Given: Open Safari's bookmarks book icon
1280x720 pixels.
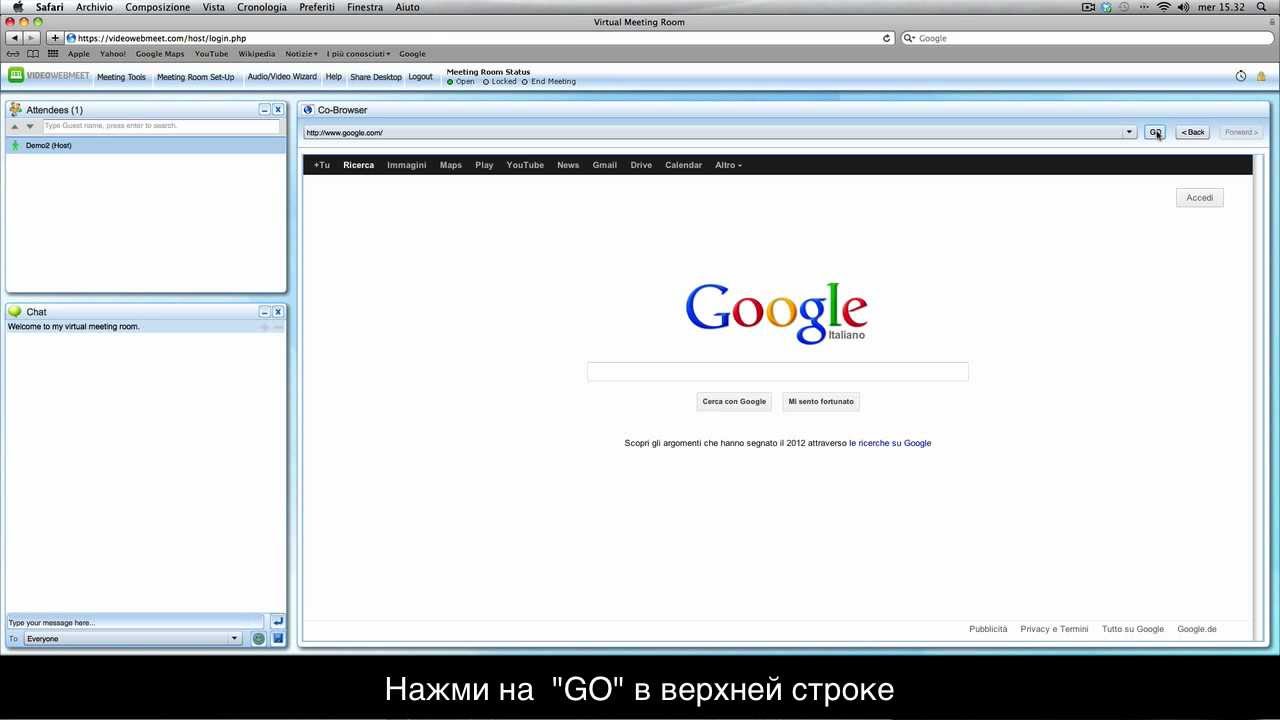Looking at the screenshot, I should pyautogui.click(x=33, y=54).
